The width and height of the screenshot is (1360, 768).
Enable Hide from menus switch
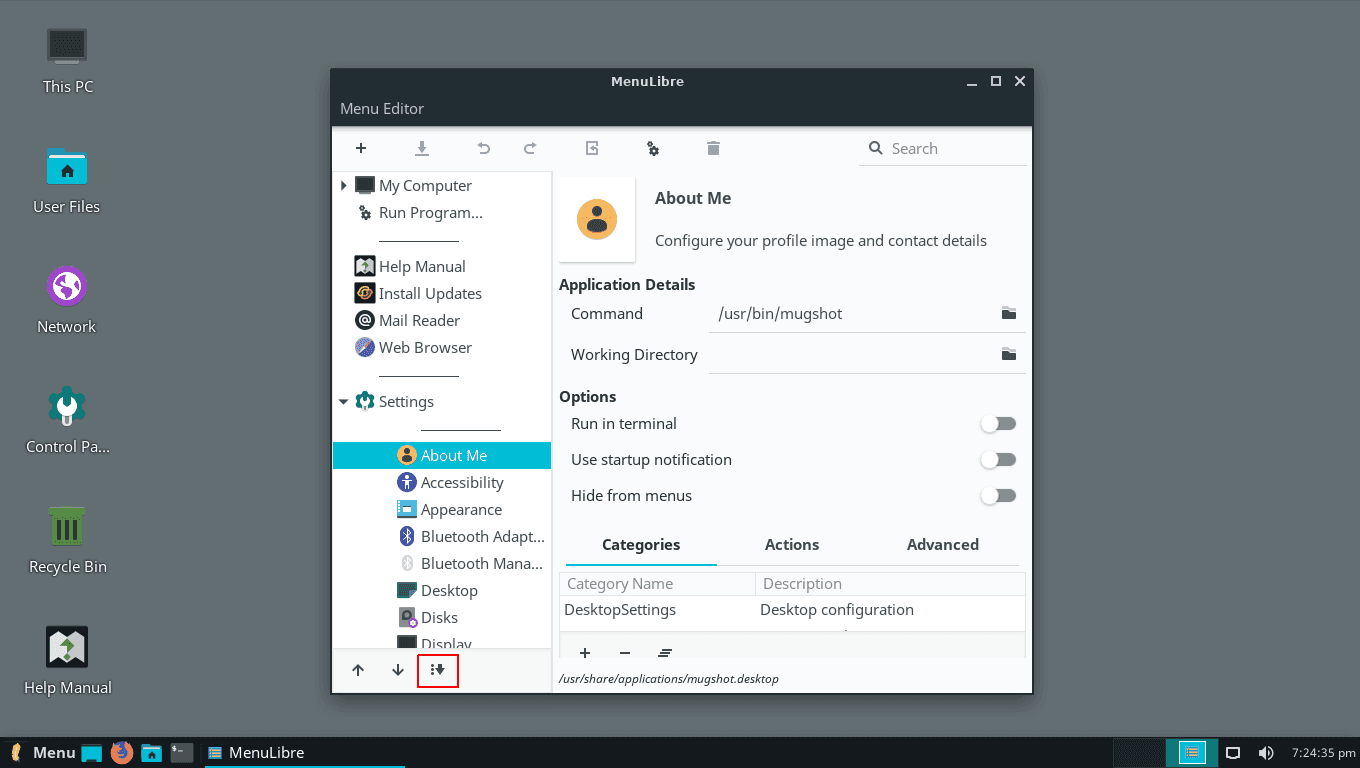[x=998, y=495]
